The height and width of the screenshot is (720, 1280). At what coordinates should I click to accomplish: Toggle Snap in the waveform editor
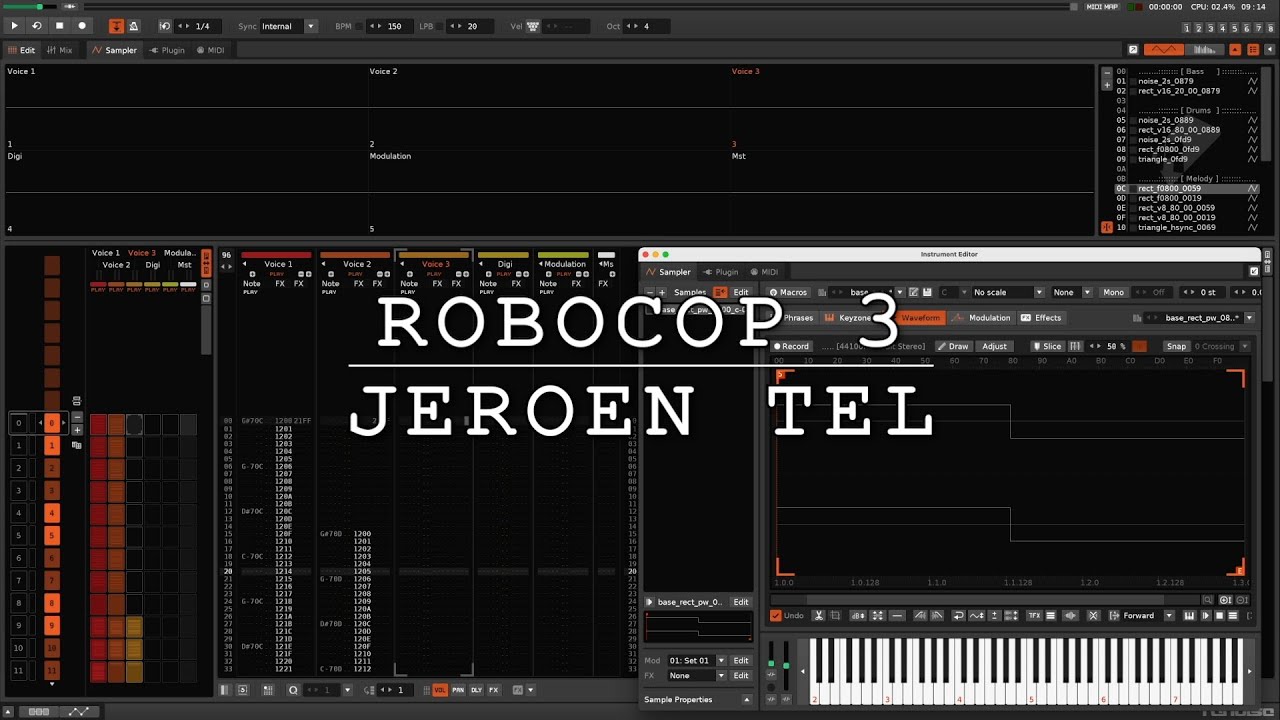pos(1176,346)
